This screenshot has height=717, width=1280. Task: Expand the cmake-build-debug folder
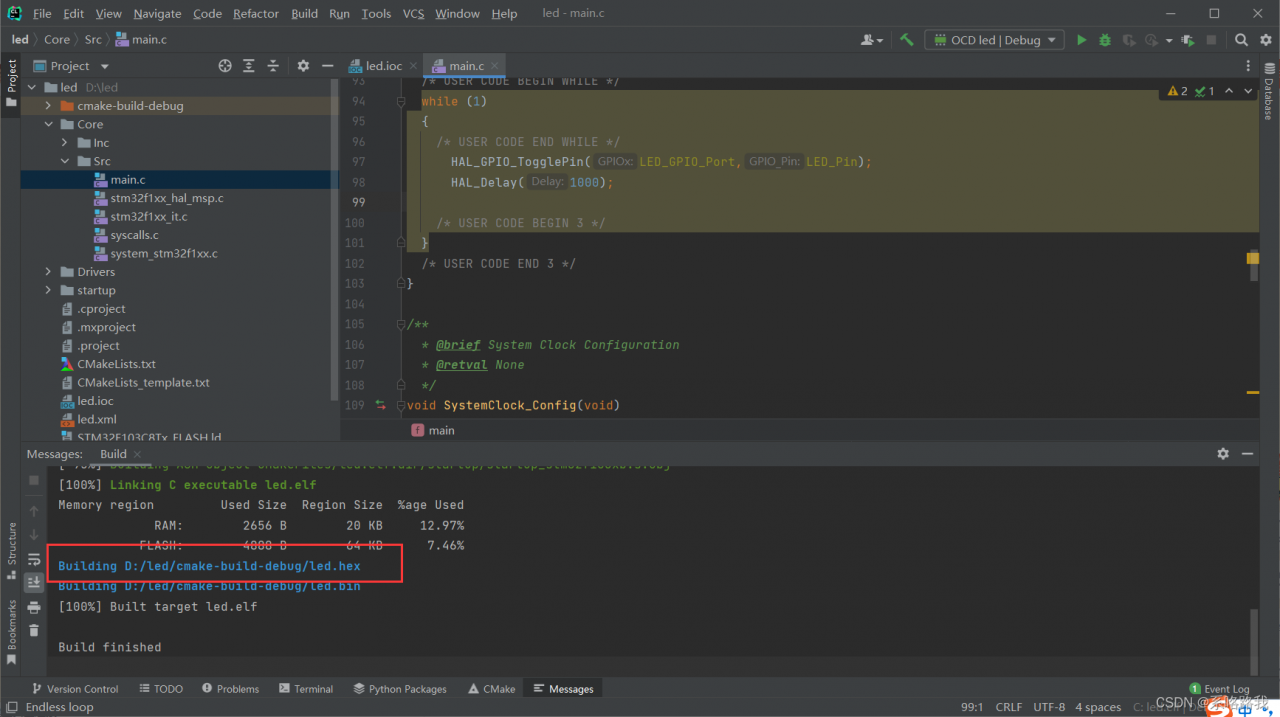tap(48, 106)
